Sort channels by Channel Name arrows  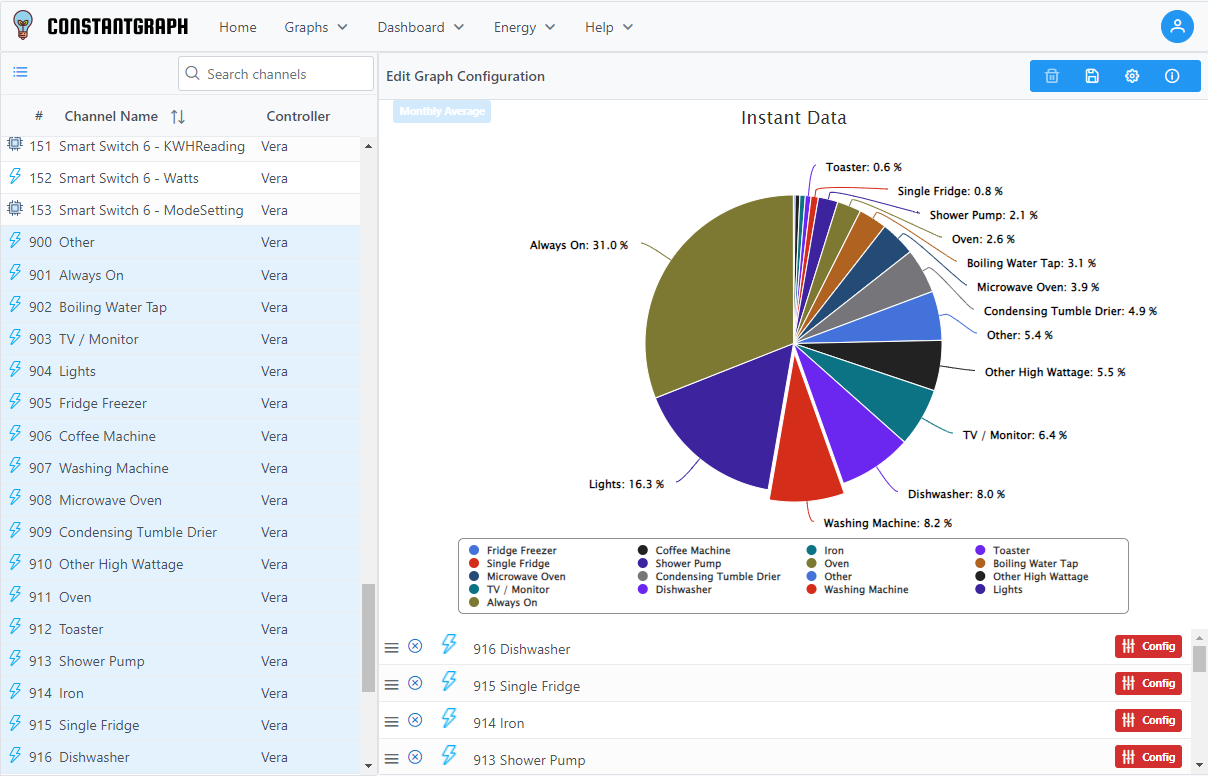click(178, 116)
